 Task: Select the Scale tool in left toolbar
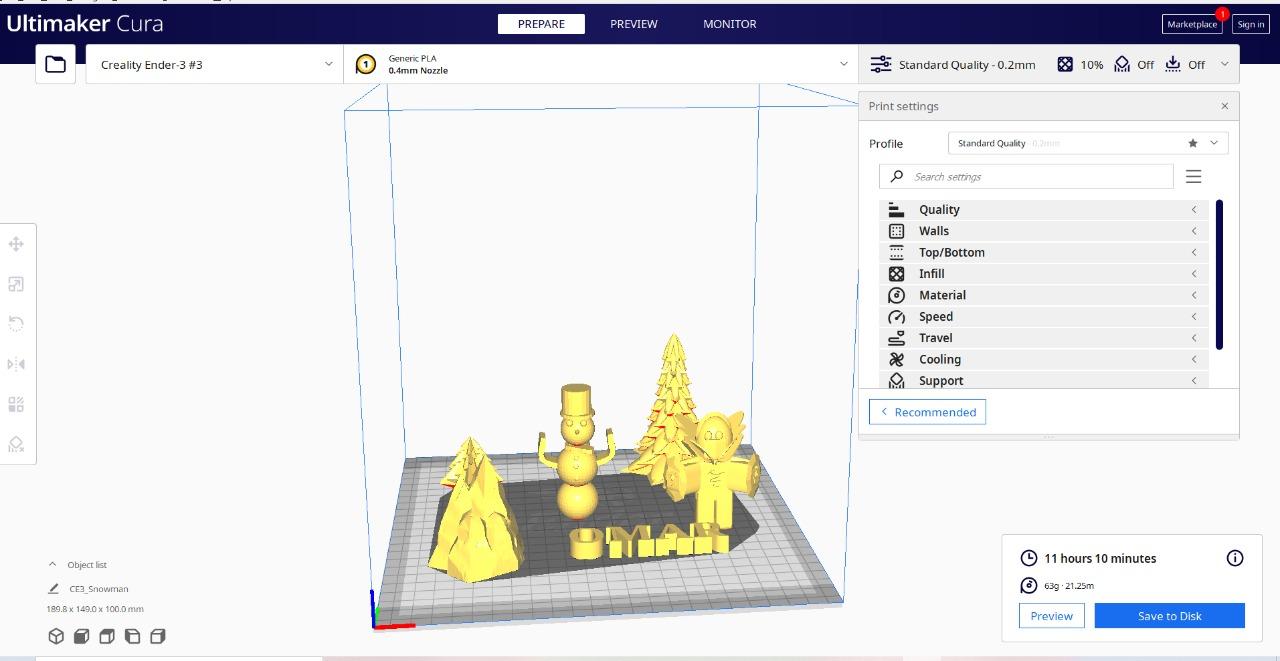(16, 284)
